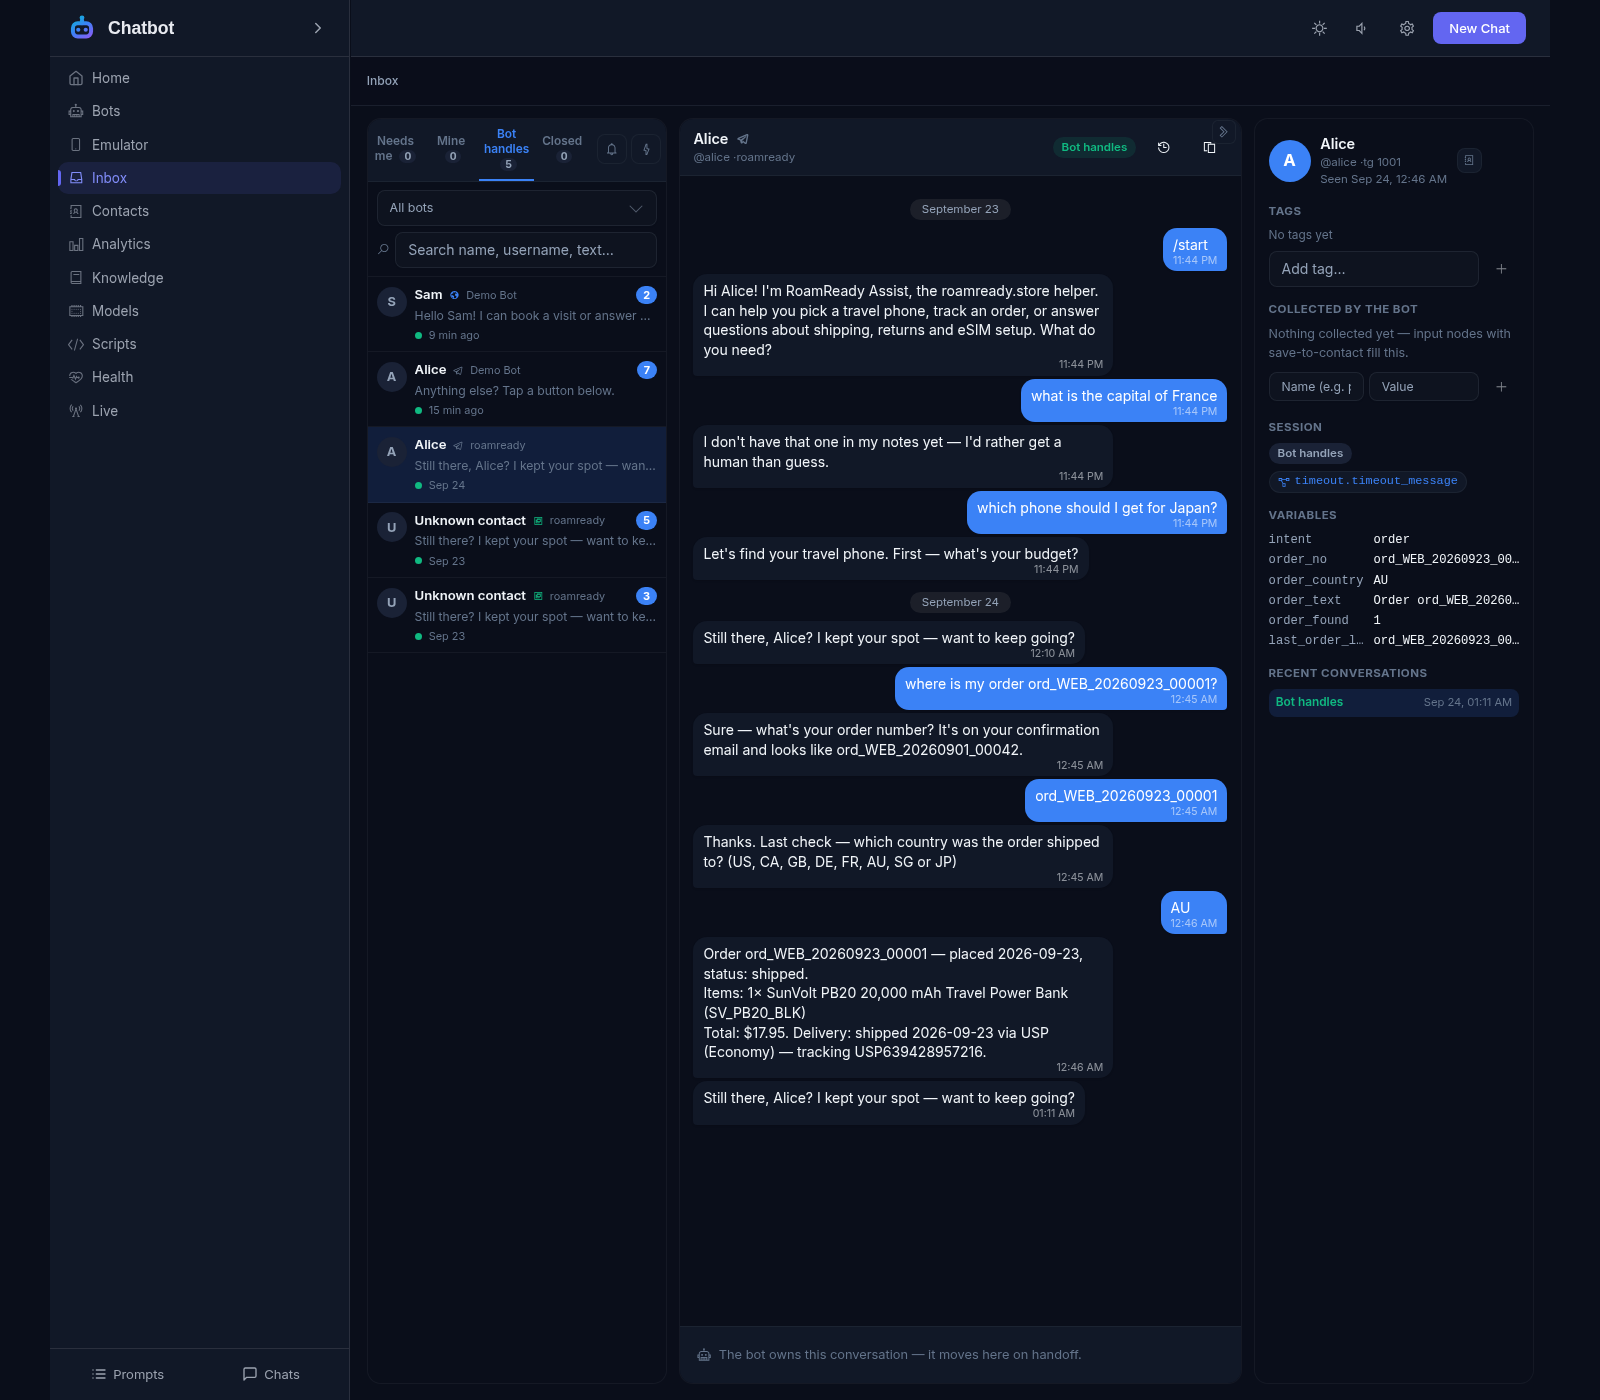Open Contacts in the sidebar
The height and width of the screenshot is (1400, 1600).
click(200, 211)
